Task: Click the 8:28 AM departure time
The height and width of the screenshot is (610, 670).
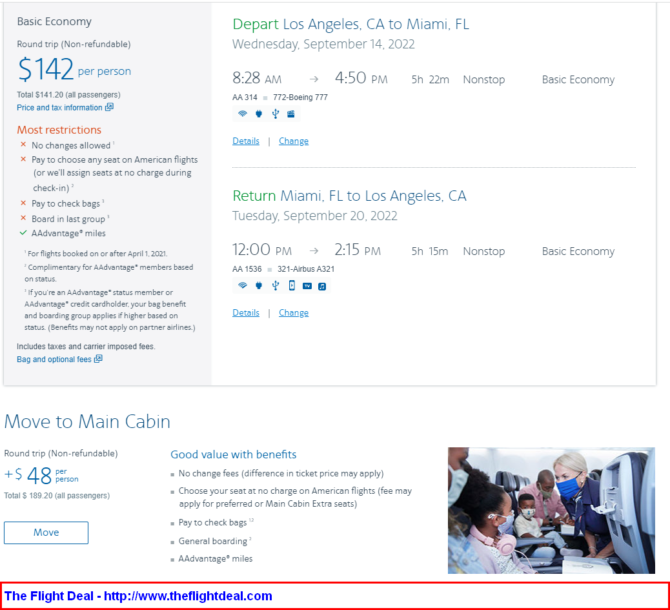Action: [257, 78]
